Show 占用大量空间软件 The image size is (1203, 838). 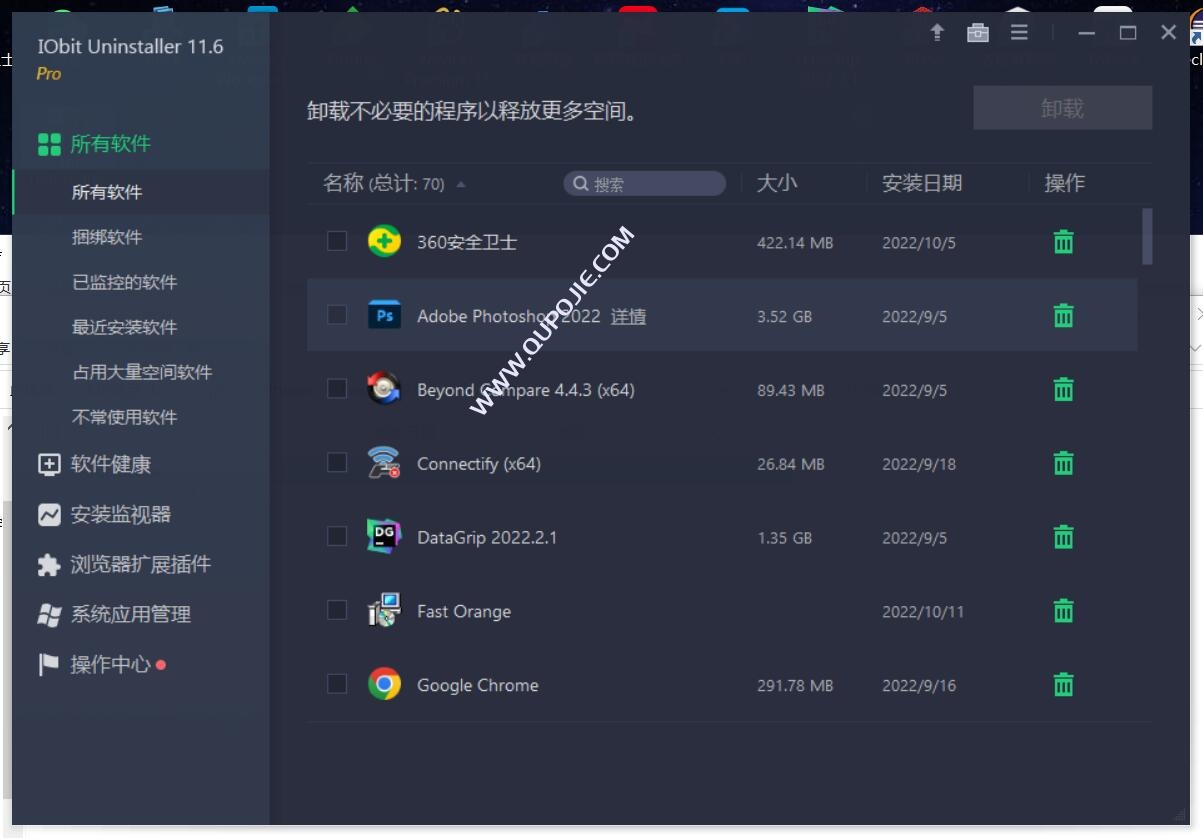(x=140, y=372)
